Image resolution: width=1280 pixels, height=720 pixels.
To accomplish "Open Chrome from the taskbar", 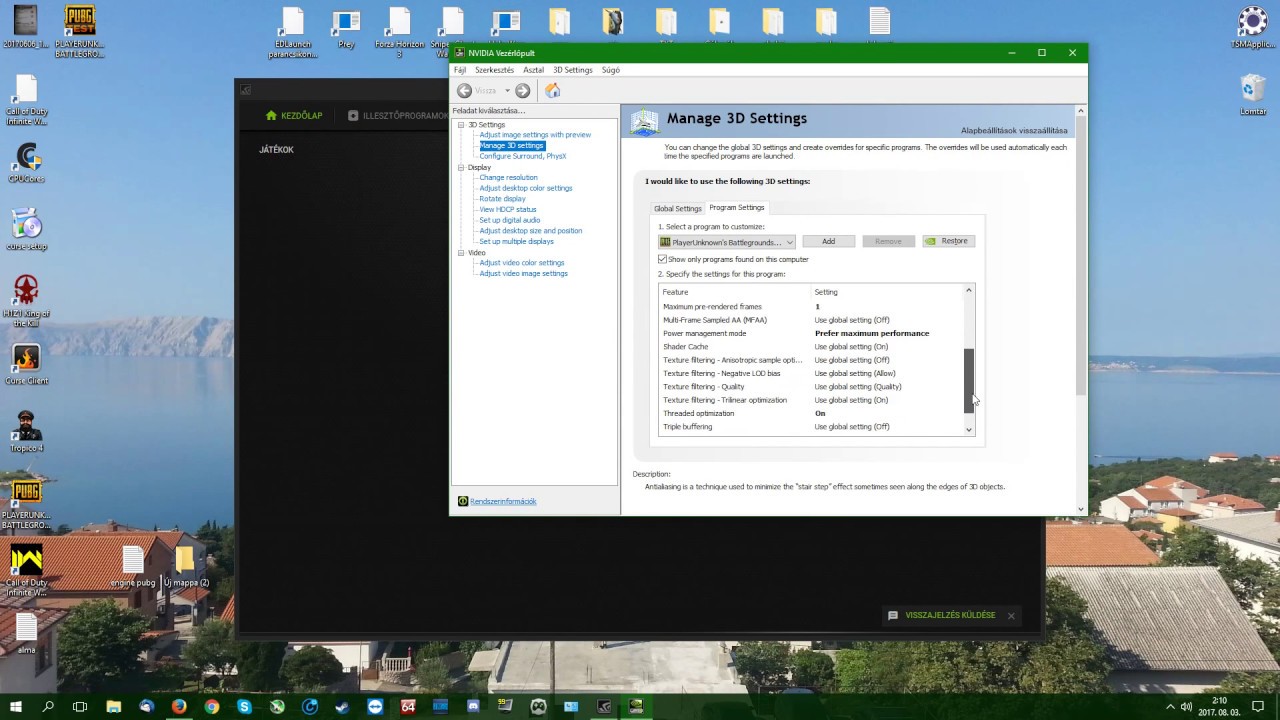I will point(212,706).
